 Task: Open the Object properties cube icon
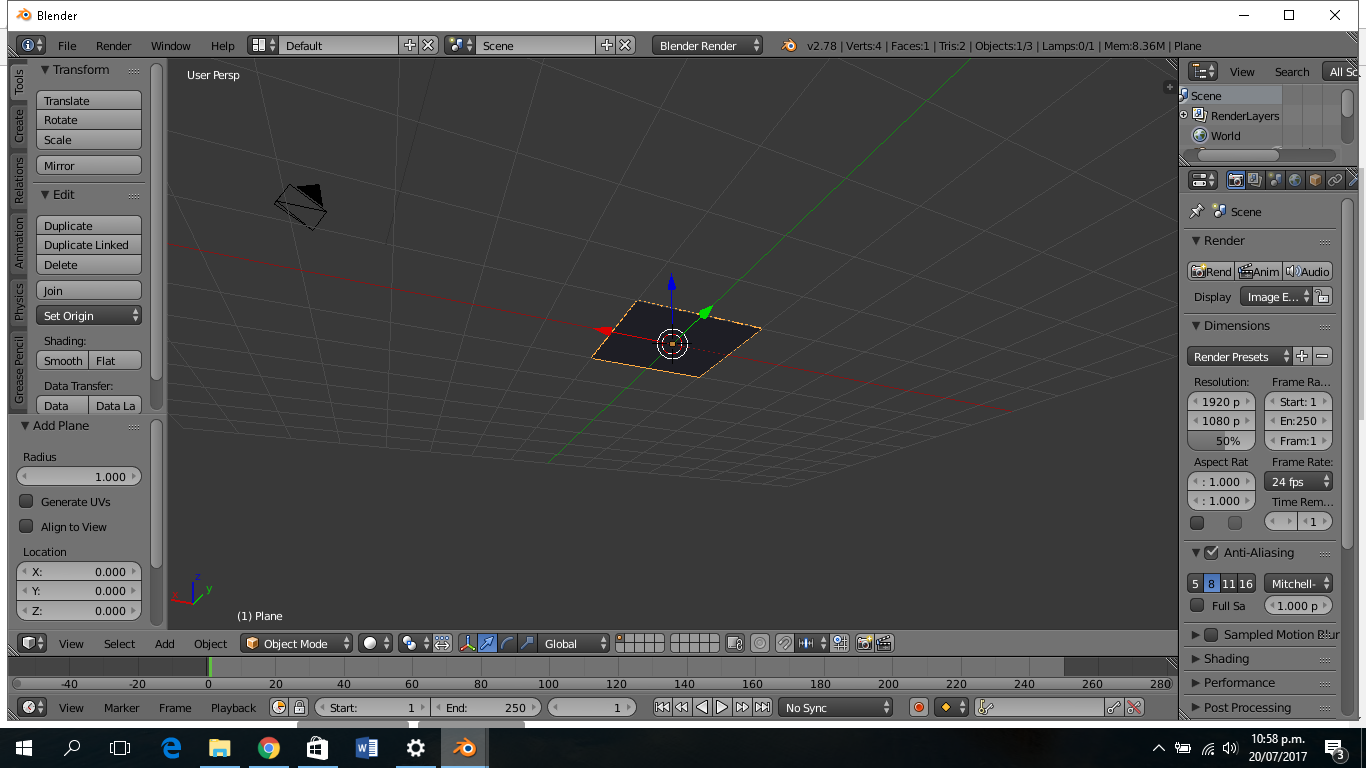(x=1315, y=180)
